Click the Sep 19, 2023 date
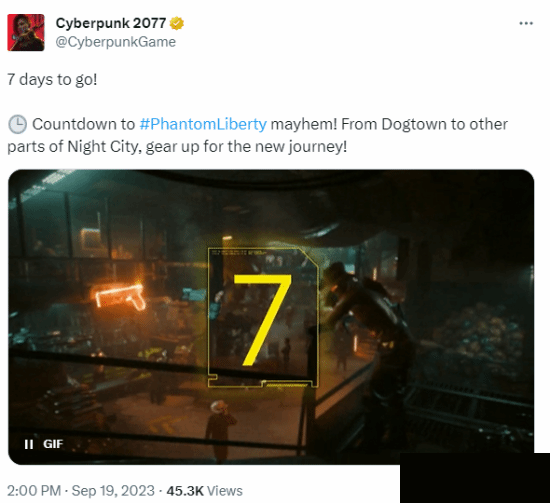This screenshot has height=503, width=550. coord(113,491)
